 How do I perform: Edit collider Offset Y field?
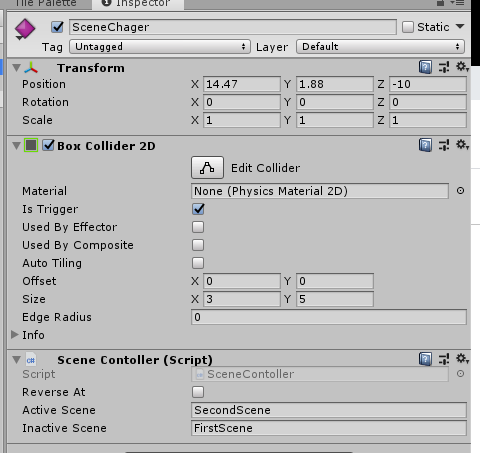tap(335, 281)
